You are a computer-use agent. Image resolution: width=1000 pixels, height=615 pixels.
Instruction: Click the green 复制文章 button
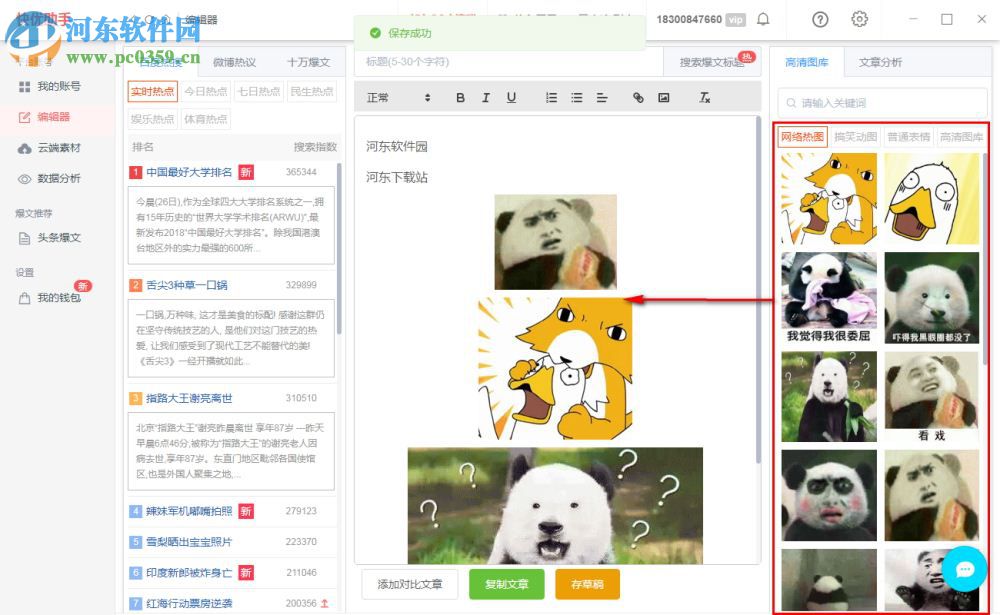tap(506, 584)
